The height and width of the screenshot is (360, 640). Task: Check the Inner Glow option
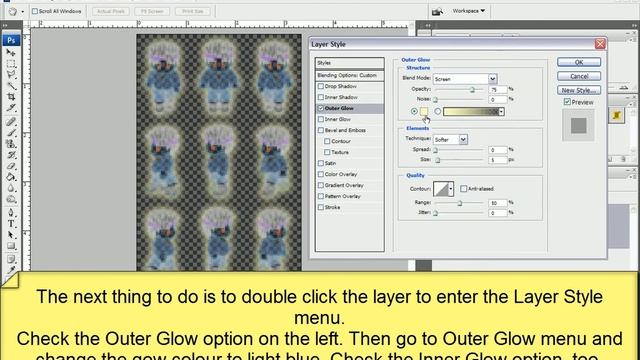pyautogui.click(x=321, y=120)
